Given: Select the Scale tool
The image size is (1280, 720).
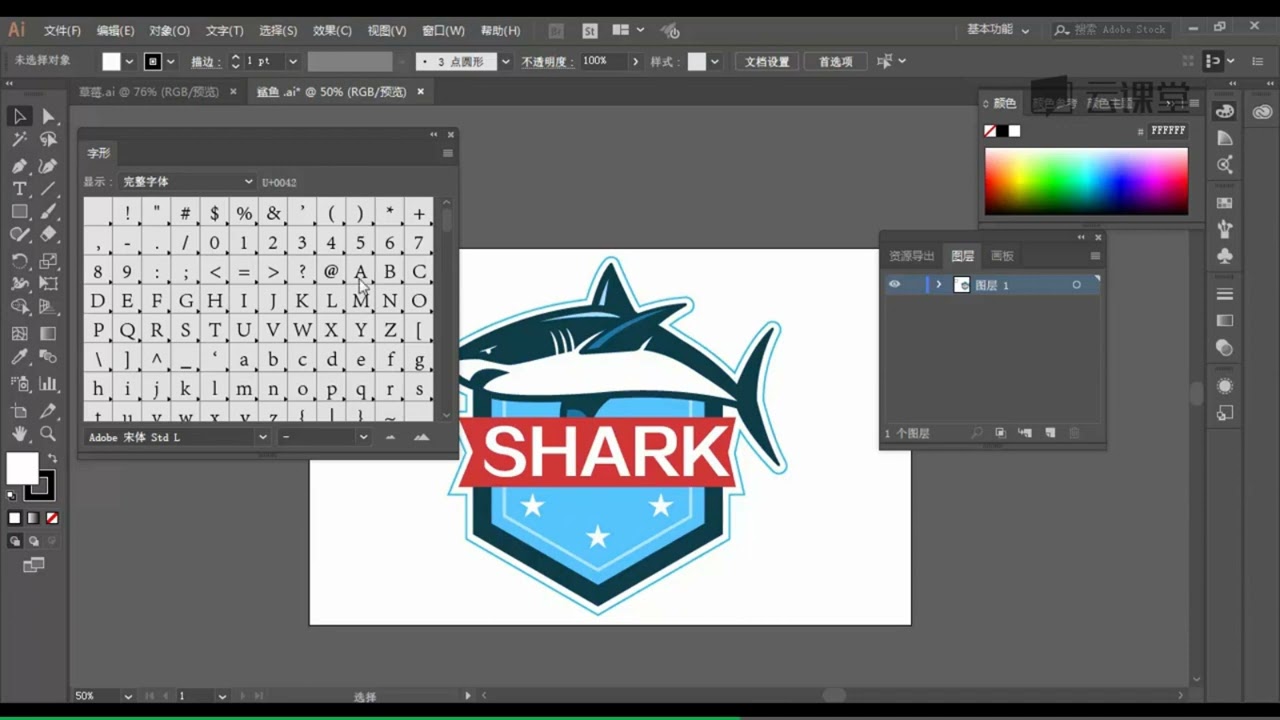Looking at the screenshot, I should pos(48,261).
